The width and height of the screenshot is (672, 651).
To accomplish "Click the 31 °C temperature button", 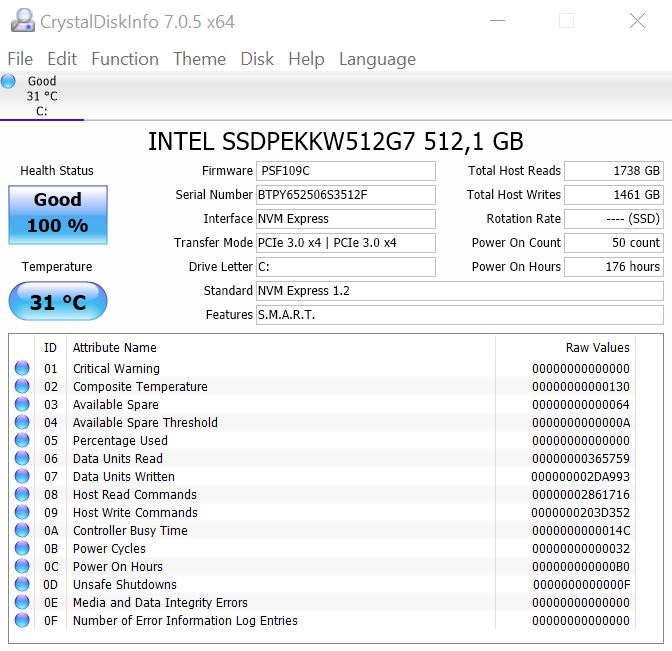I will click(x=58, y=302).
